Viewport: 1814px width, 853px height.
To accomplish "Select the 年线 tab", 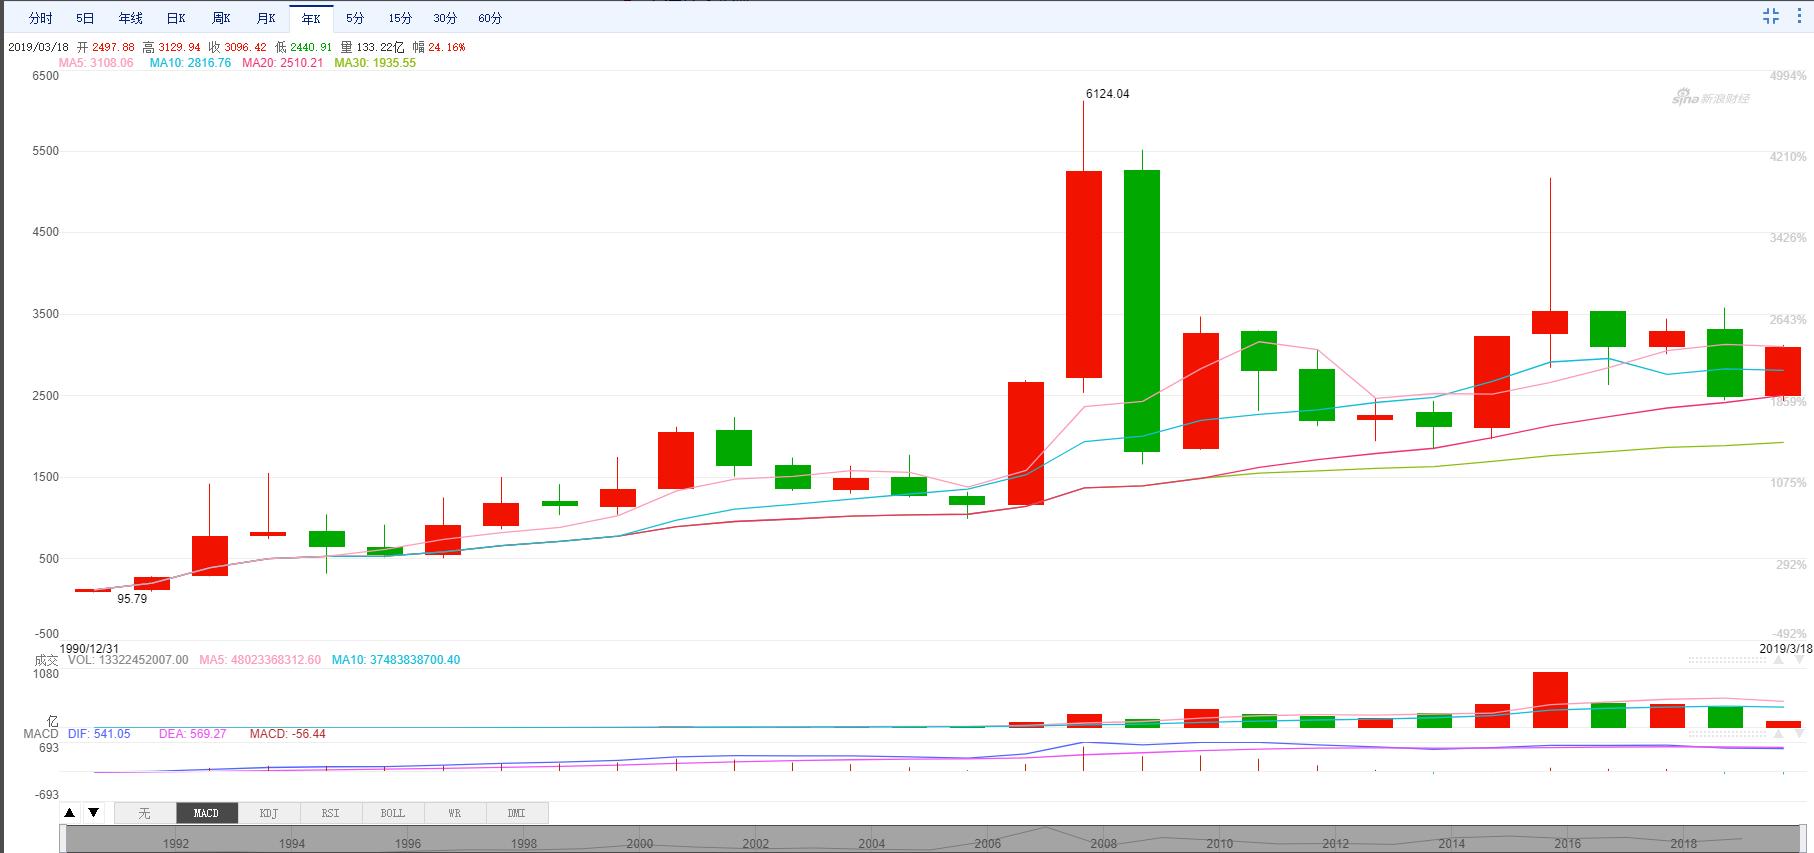I will point(131,18).
